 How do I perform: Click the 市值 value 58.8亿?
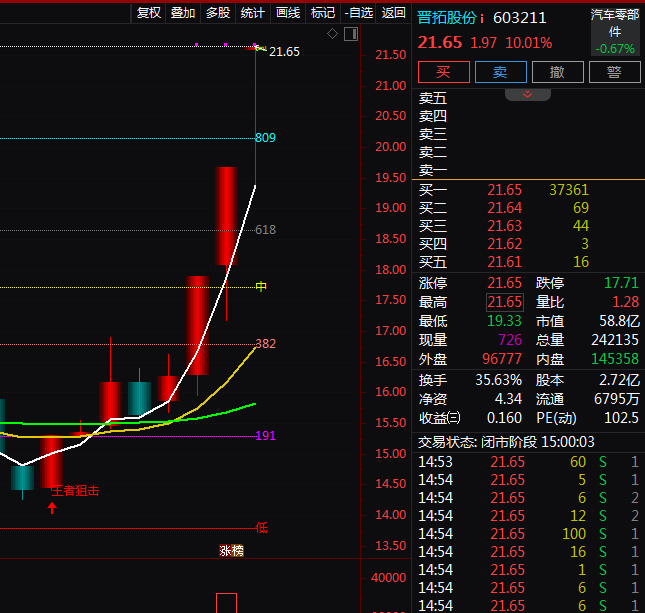pyautogui.click(x=619, y=321)
